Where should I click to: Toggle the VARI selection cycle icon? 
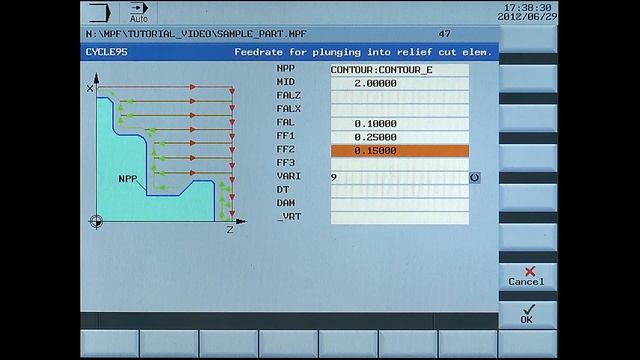(474, 178)
